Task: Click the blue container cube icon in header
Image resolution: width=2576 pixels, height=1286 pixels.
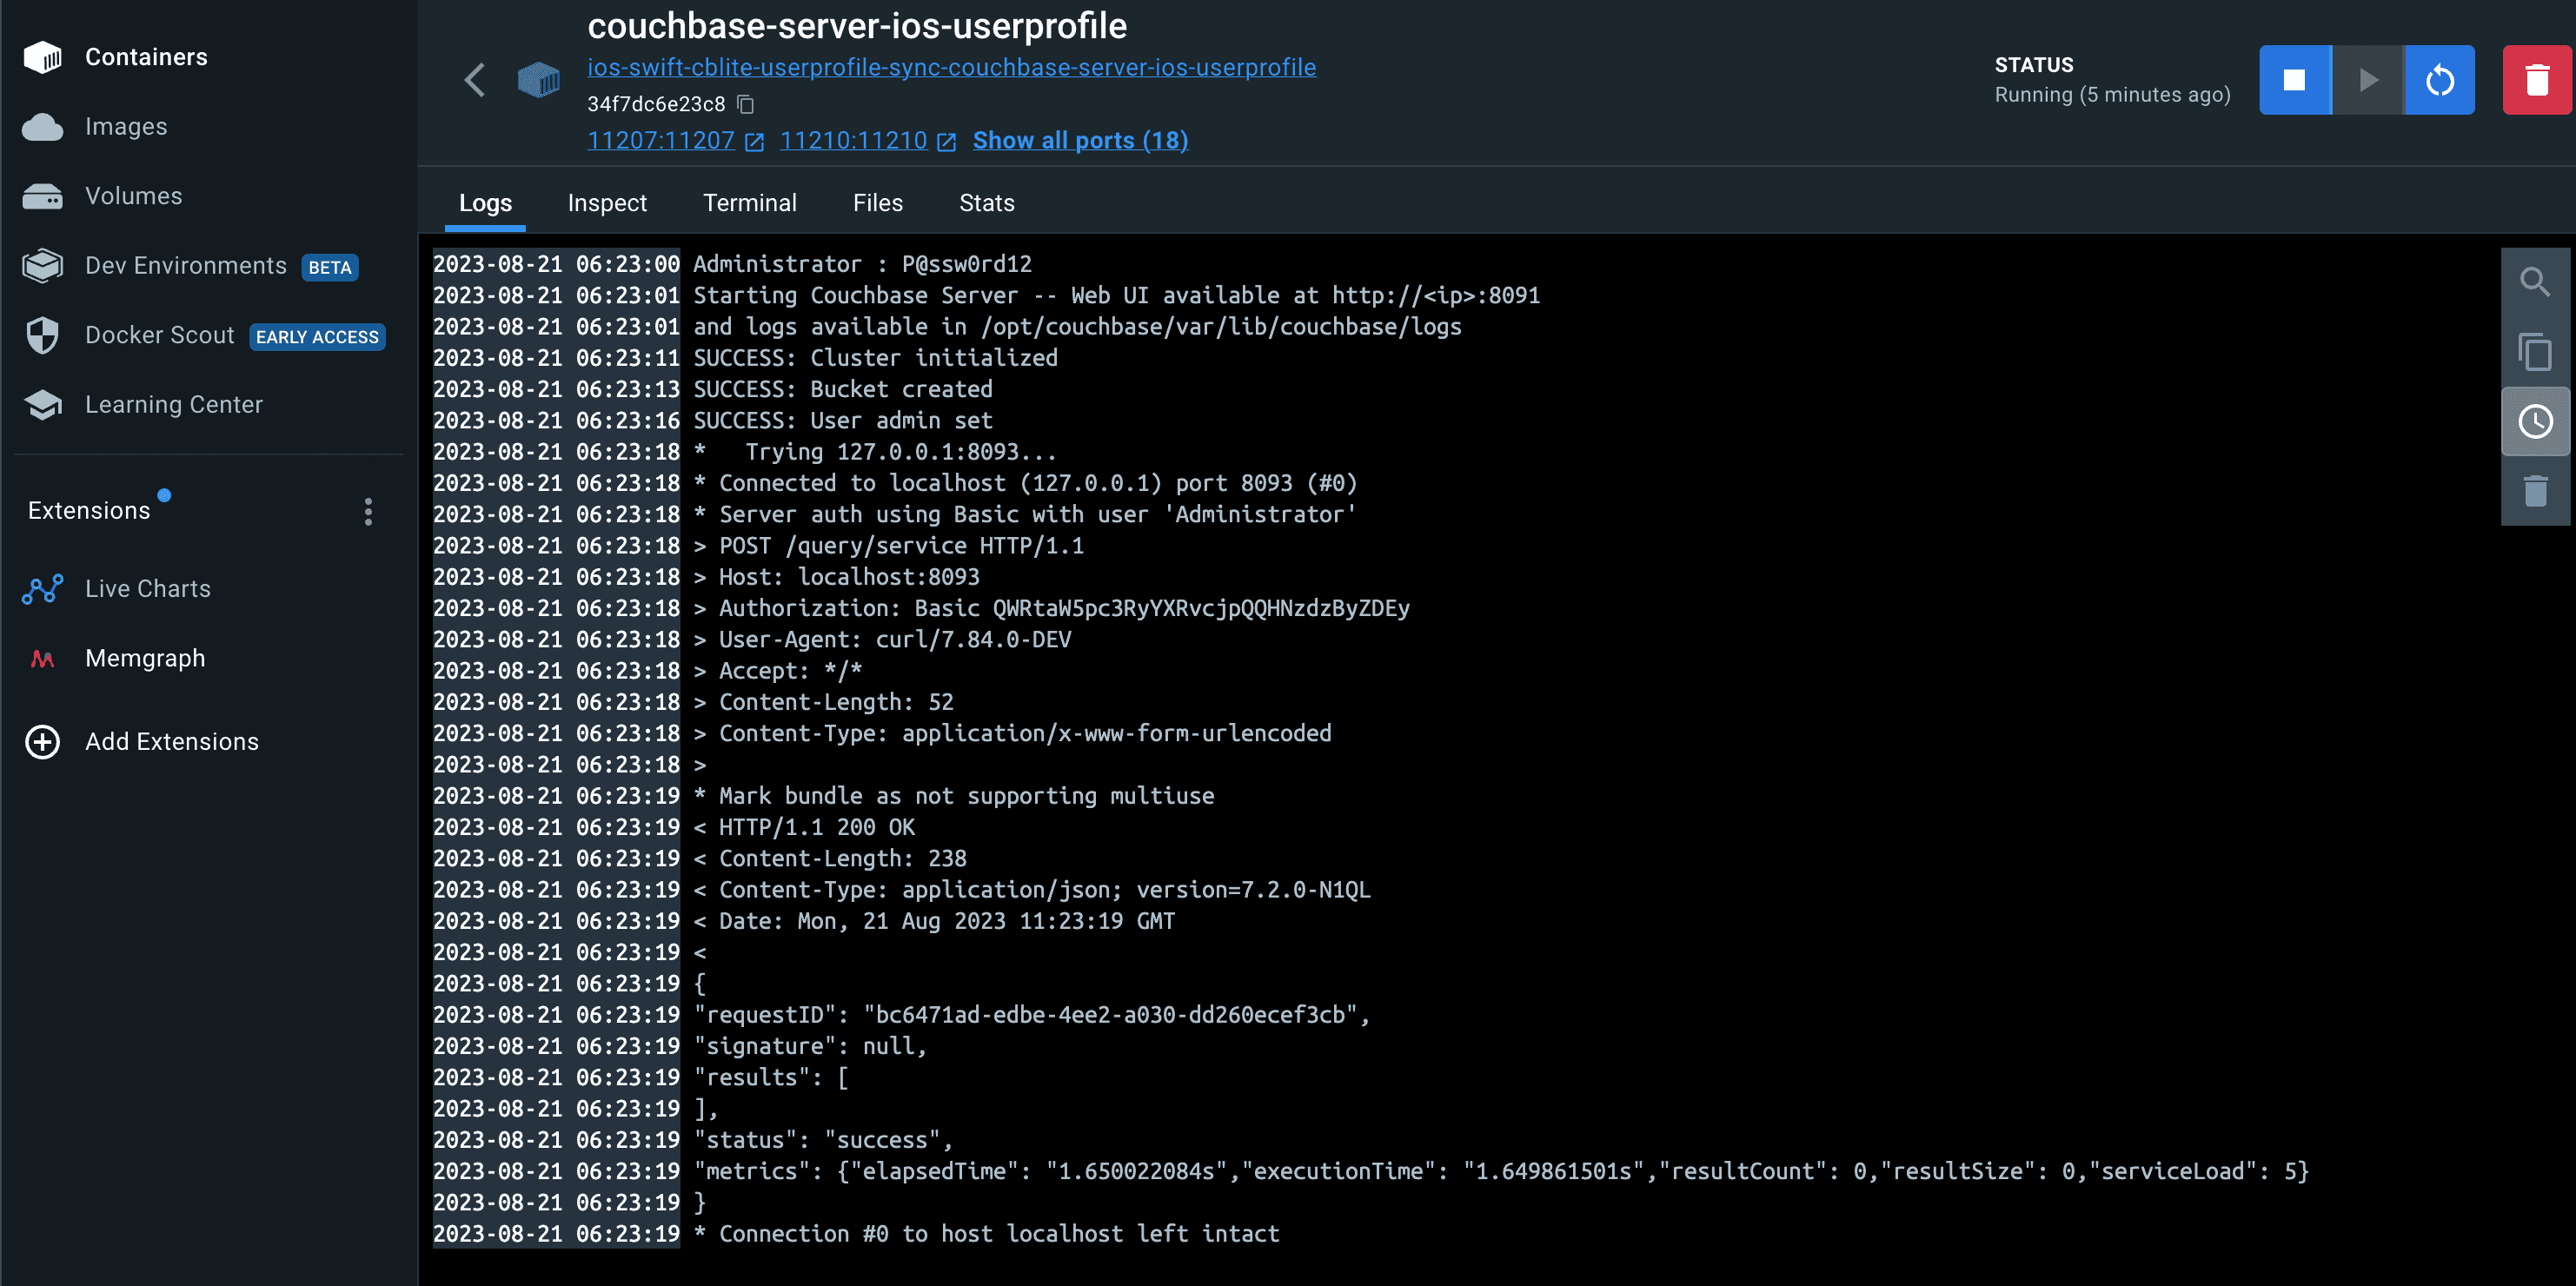Action: (x=538, y=80)
